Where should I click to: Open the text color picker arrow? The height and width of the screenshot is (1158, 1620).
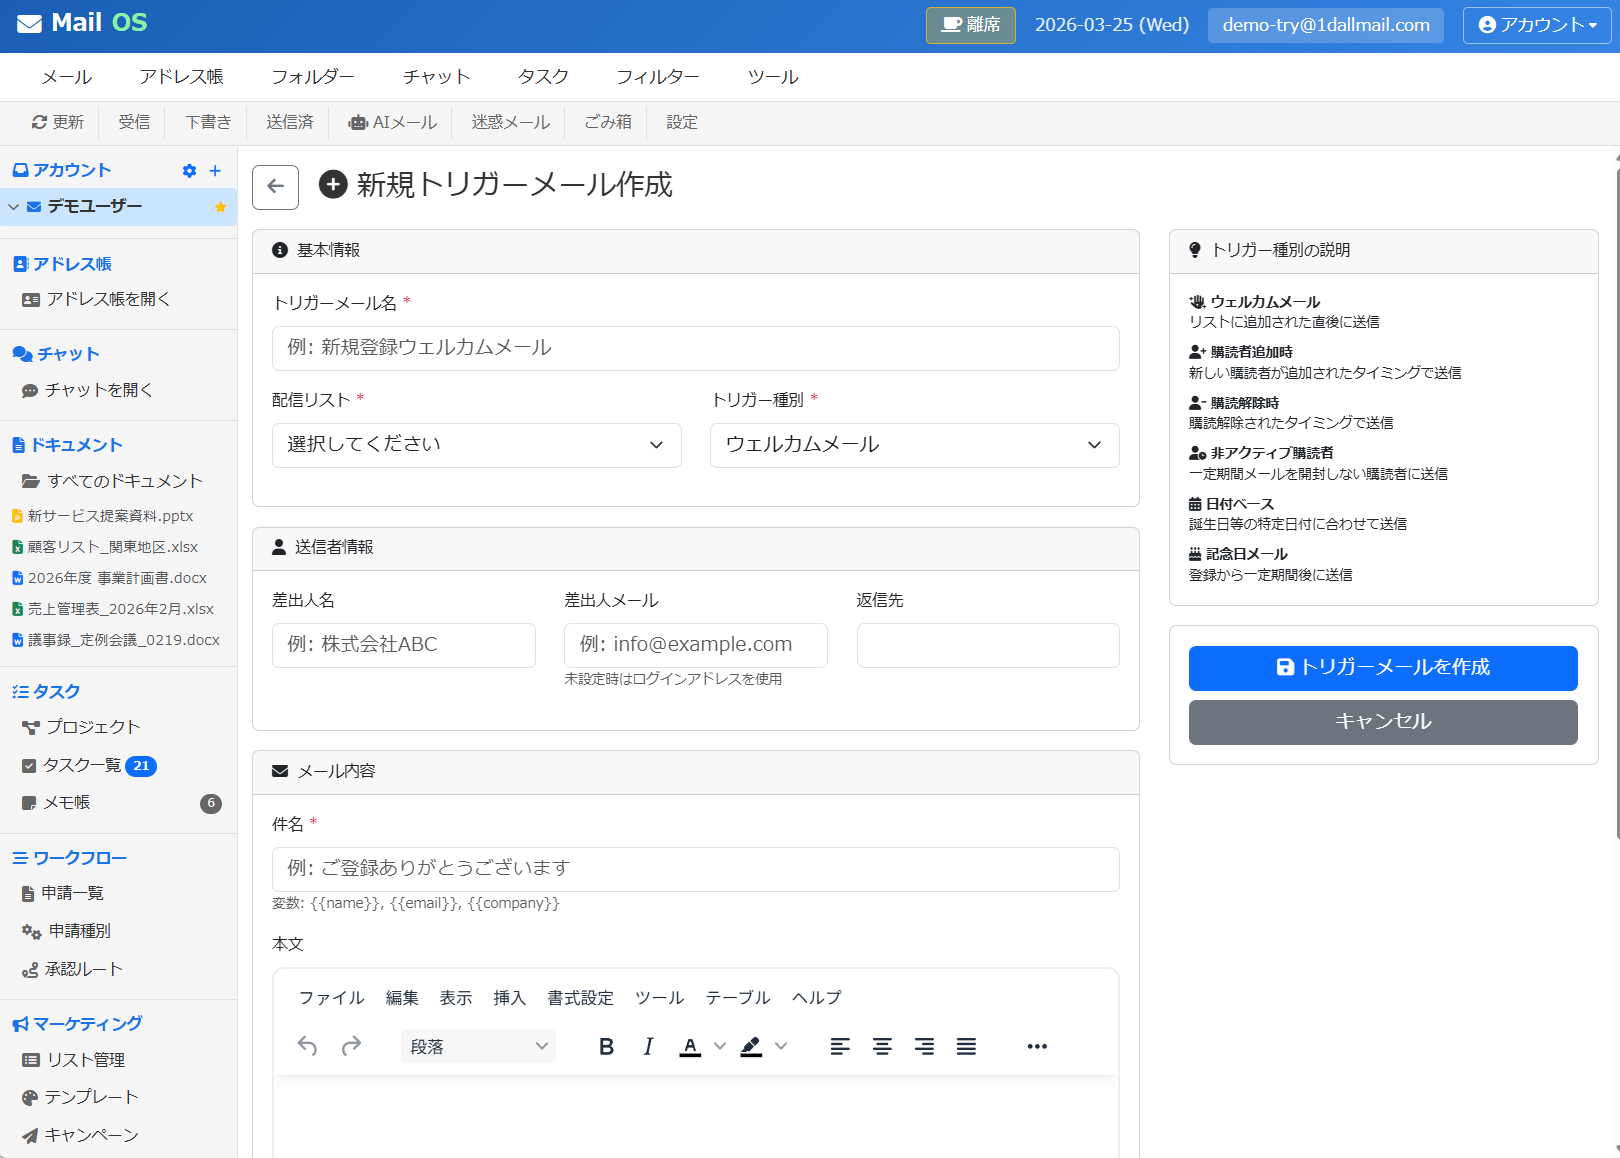[718, 1046]
